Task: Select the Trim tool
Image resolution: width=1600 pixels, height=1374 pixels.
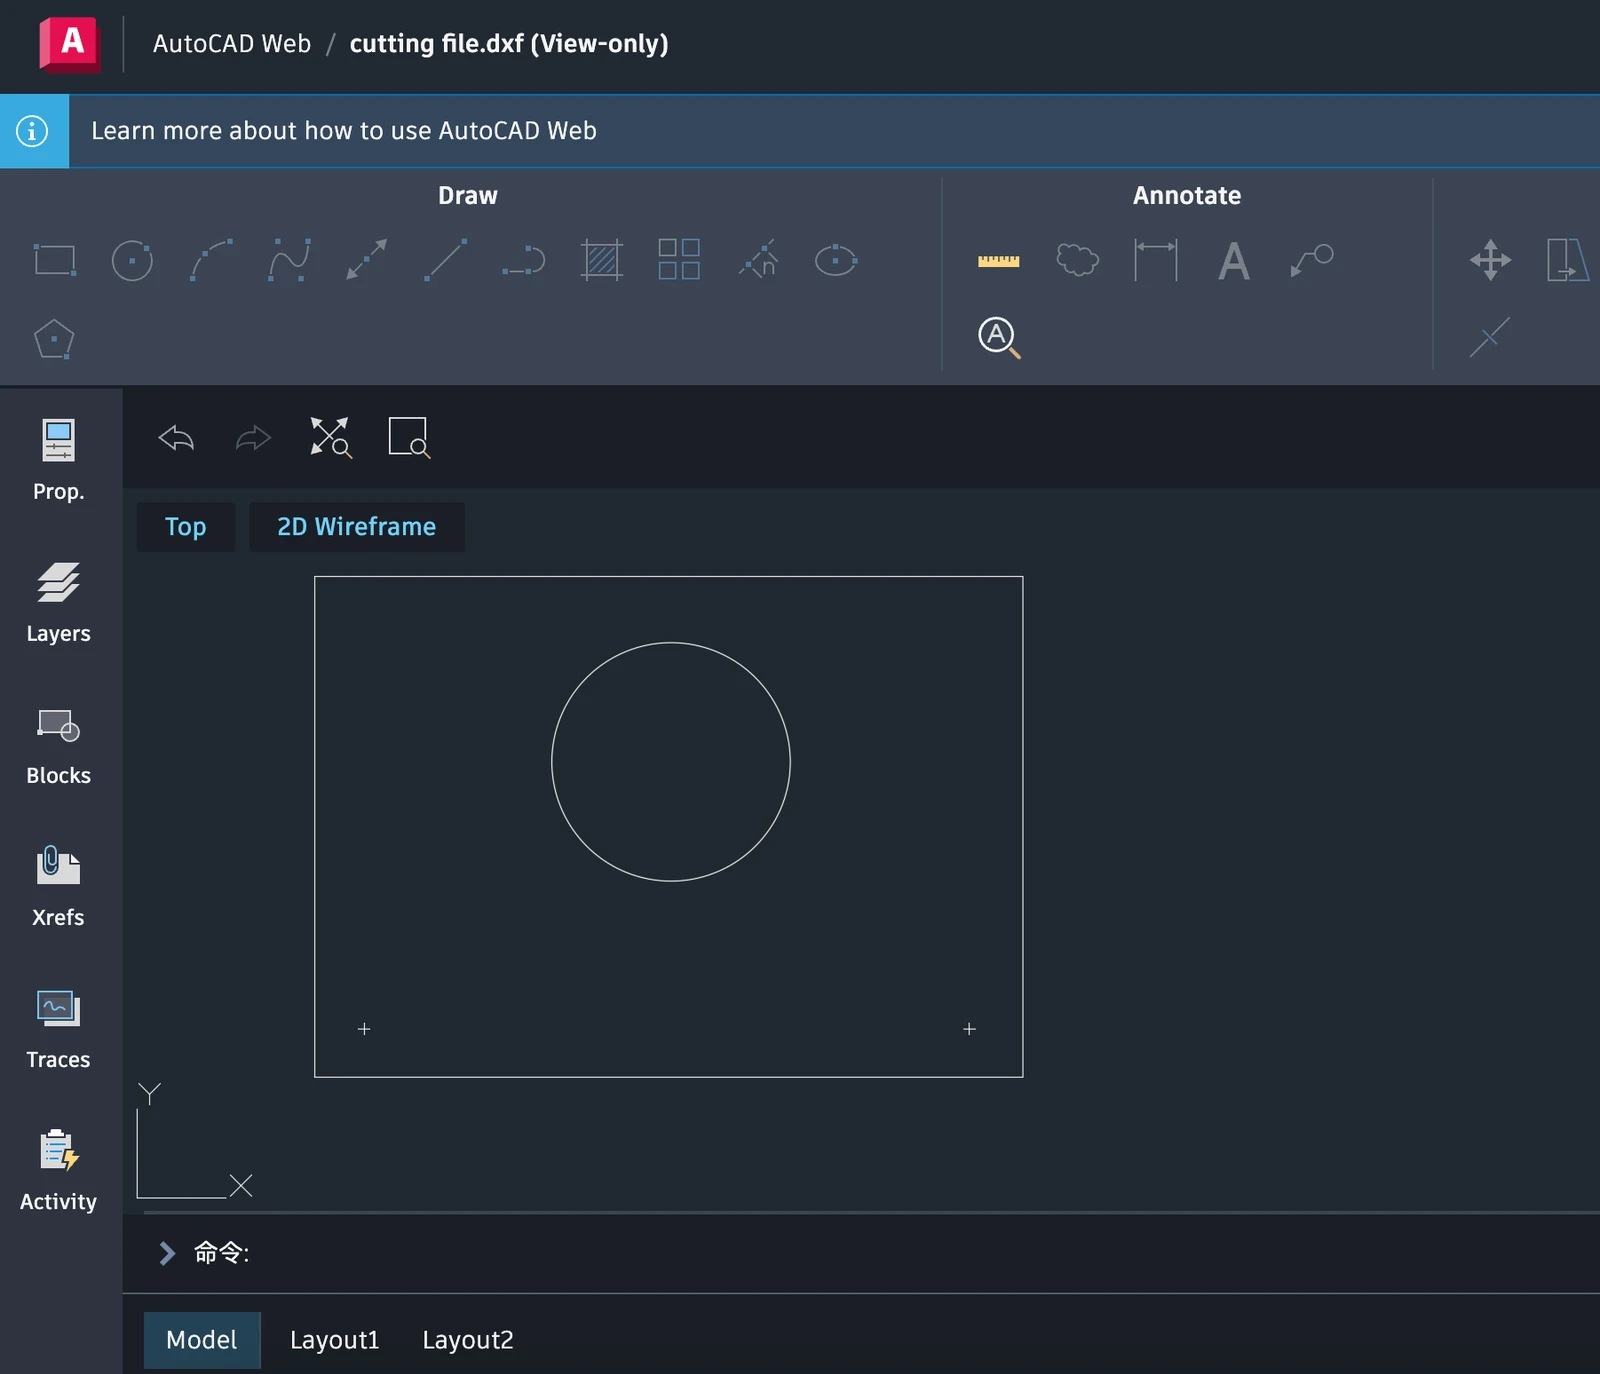Action: click(x=1490, y=337)
